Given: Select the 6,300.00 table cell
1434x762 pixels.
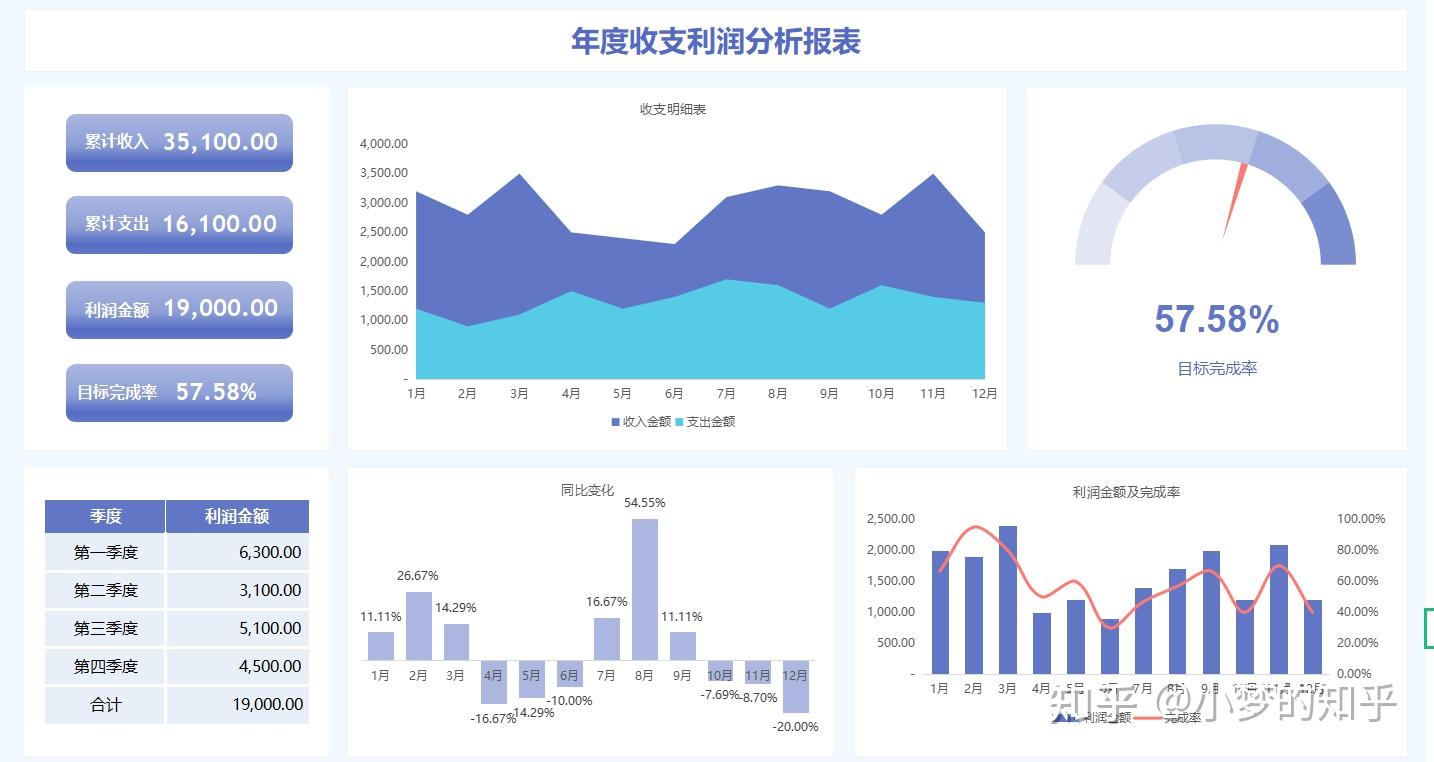Looking at the screenshot, I should (237, 552).
